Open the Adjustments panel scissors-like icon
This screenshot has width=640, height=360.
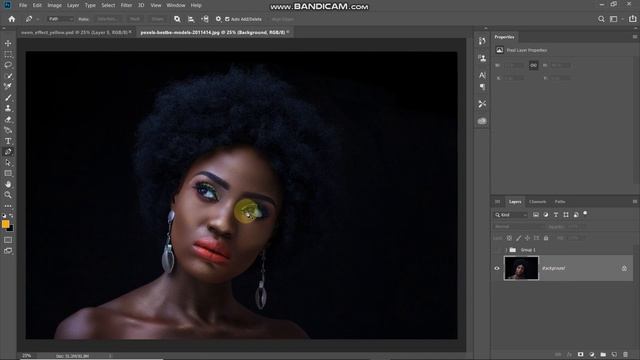tap(482, 104)
